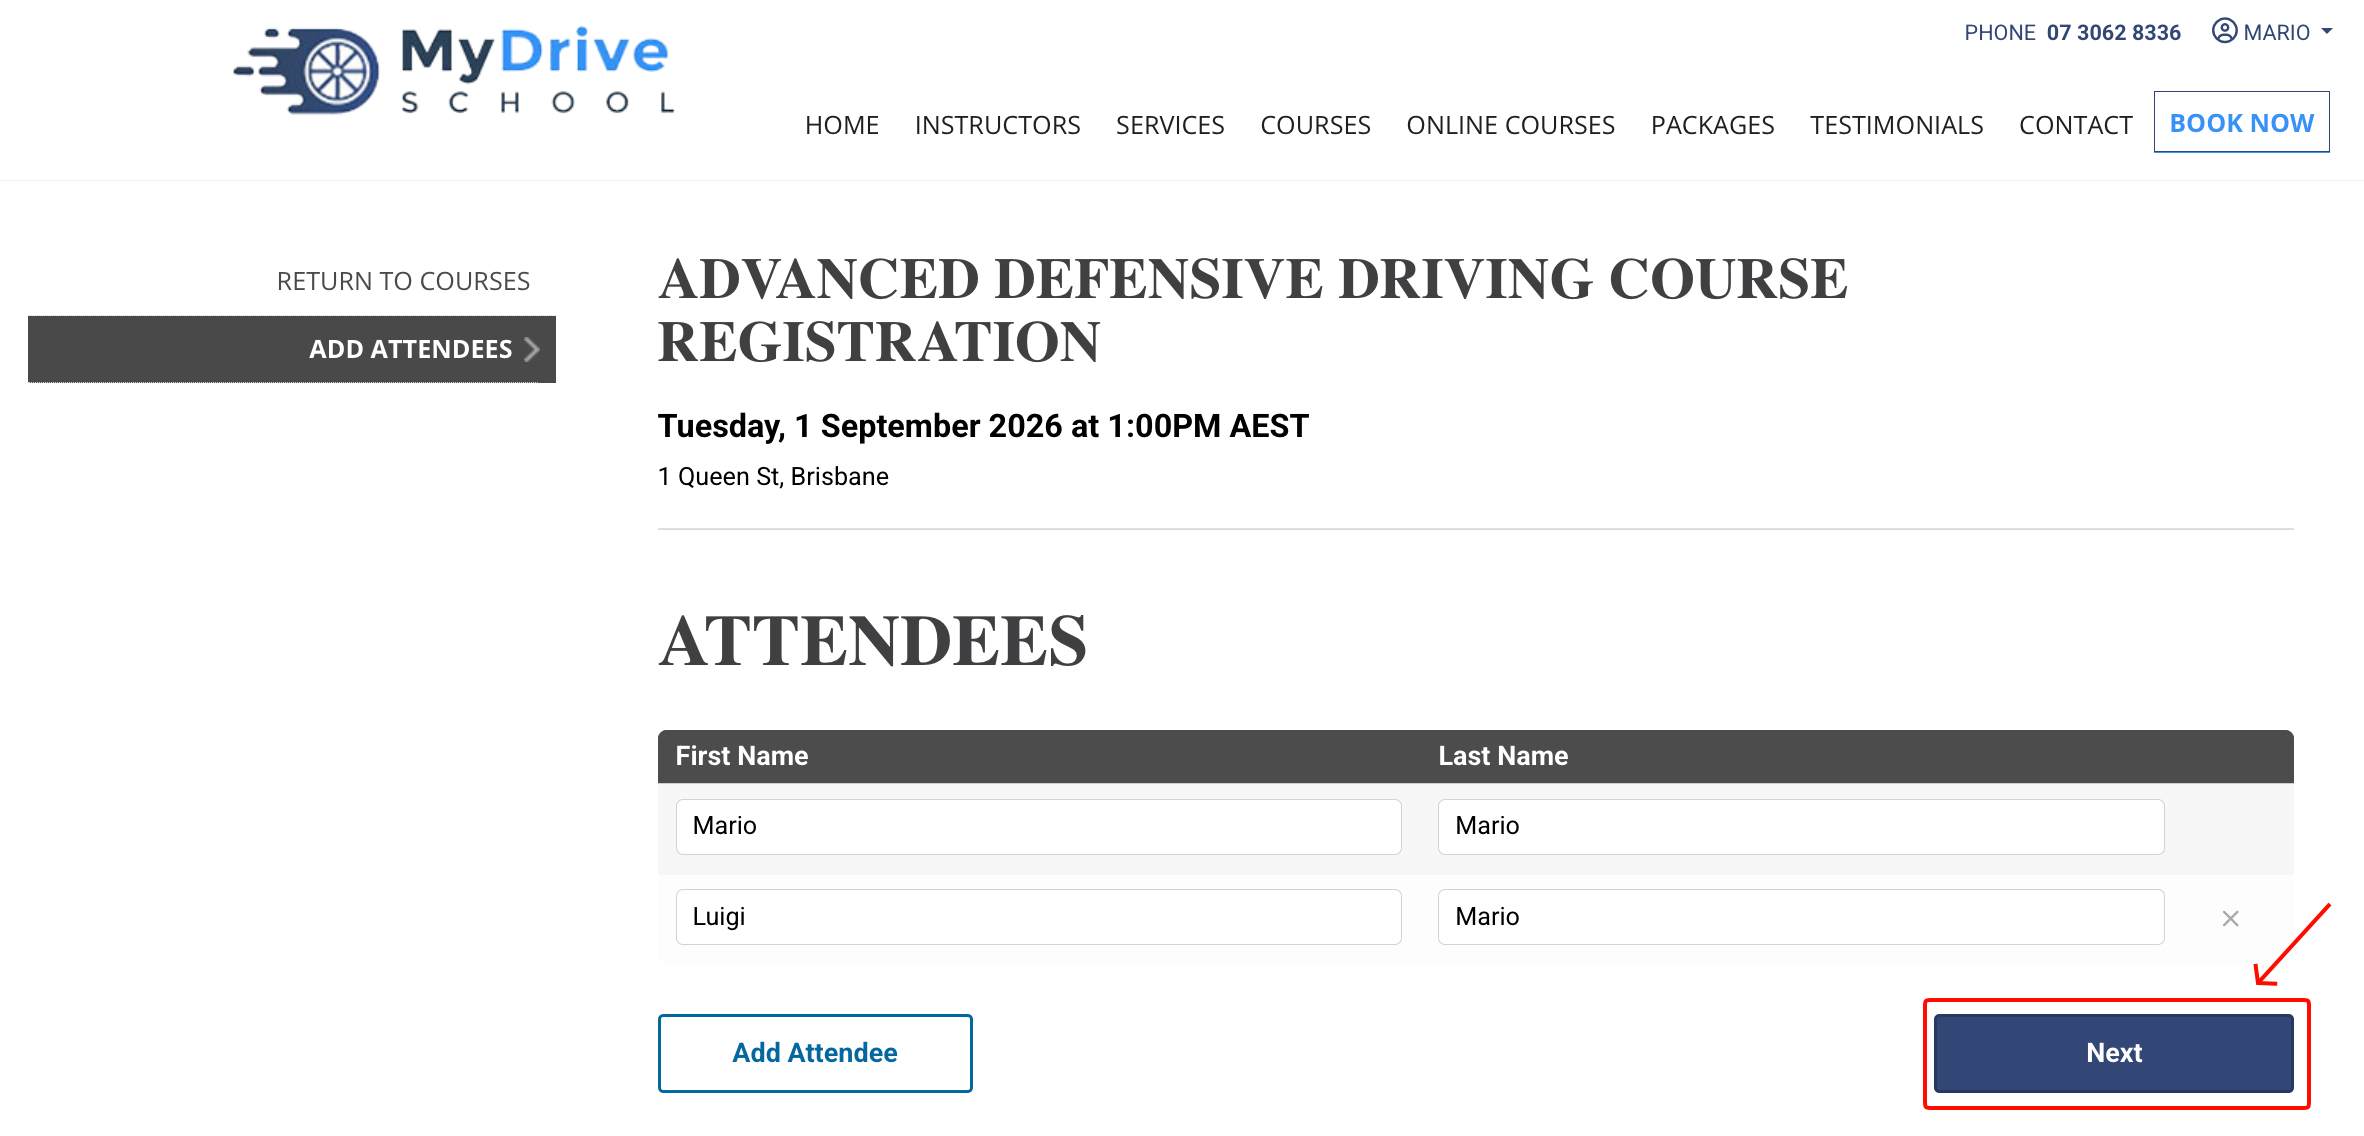Viewport: 2364px width, 1136px height.
Task: Open the SERVICES menu item
Action: pos(1170,125)
